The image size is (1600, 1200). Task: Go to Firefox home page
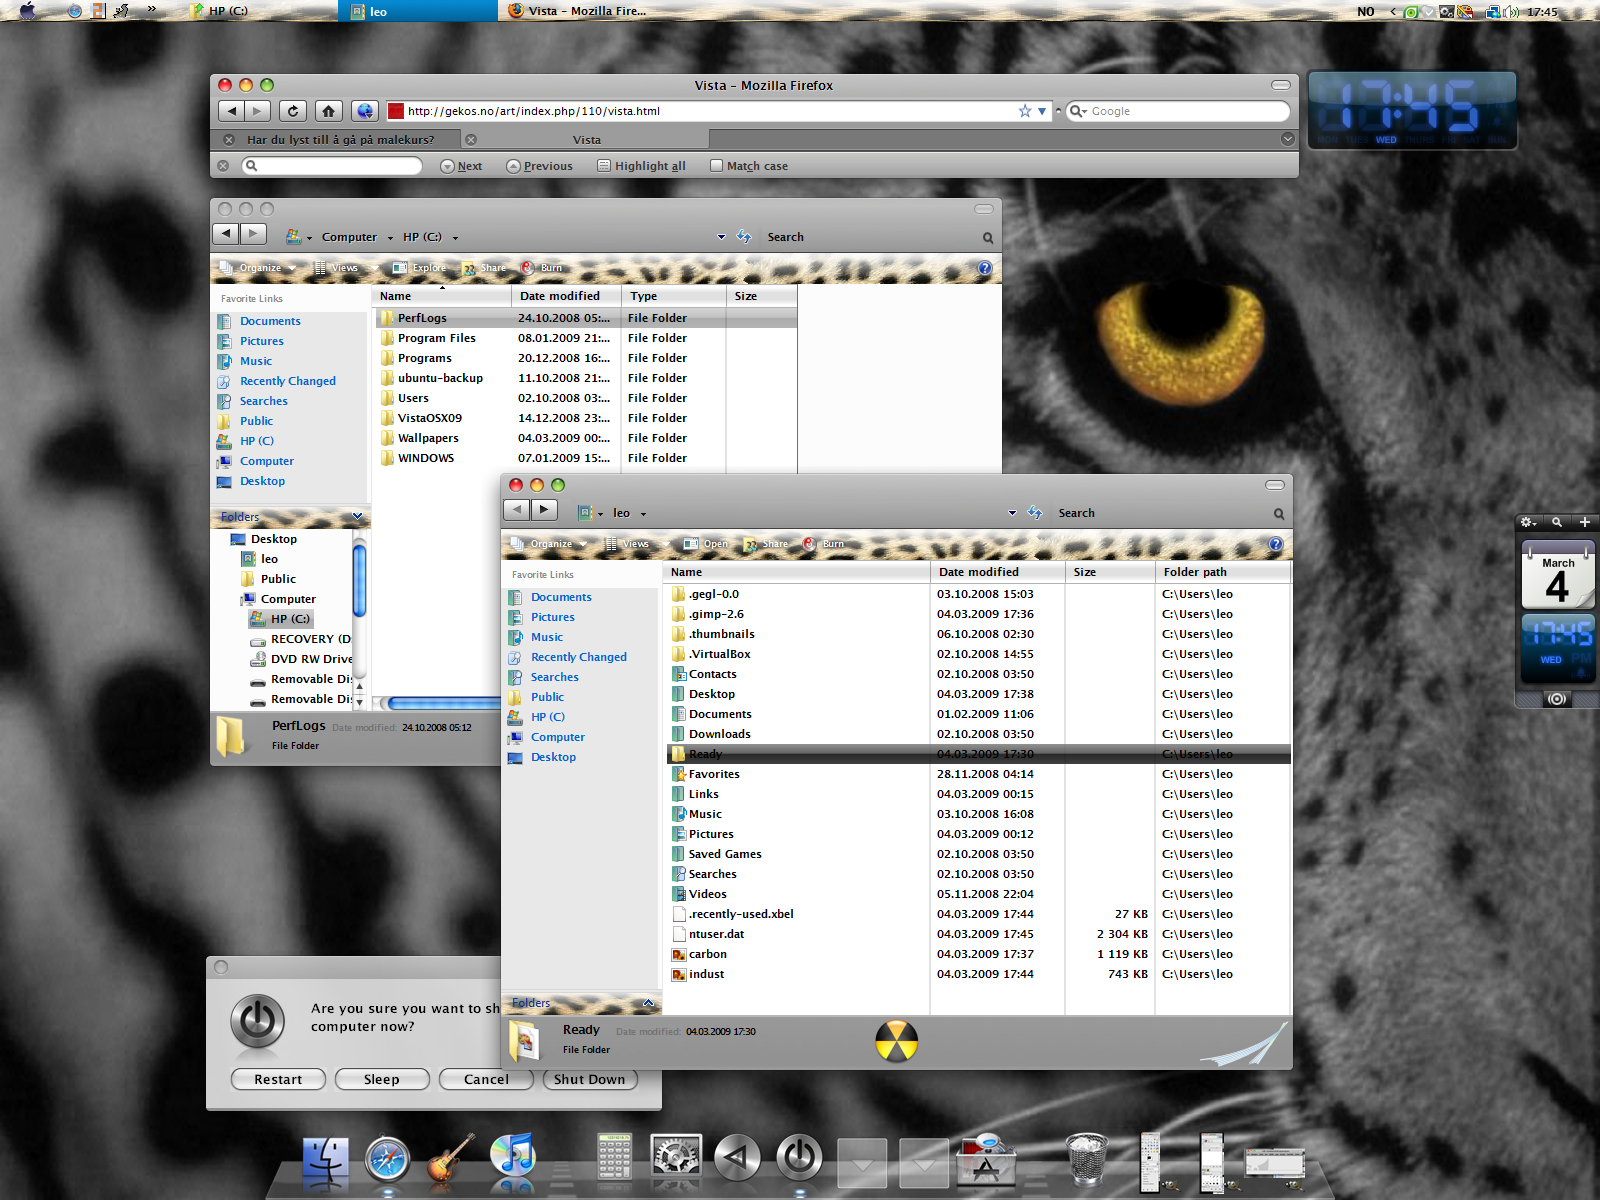(328, 111)
